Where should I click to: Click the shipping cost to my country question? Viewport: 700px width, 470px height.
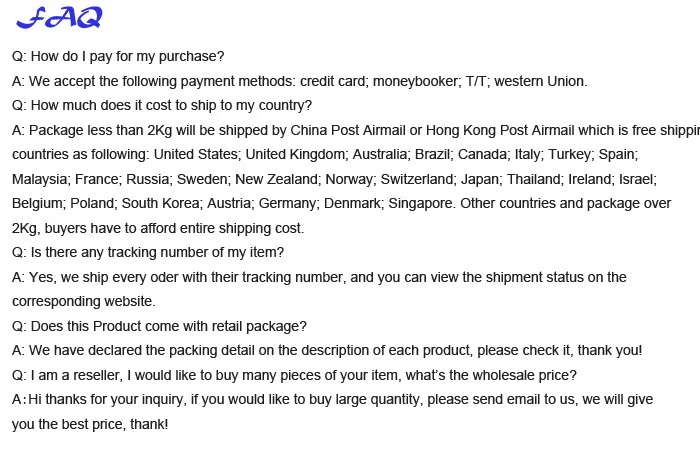coord(162,105)
